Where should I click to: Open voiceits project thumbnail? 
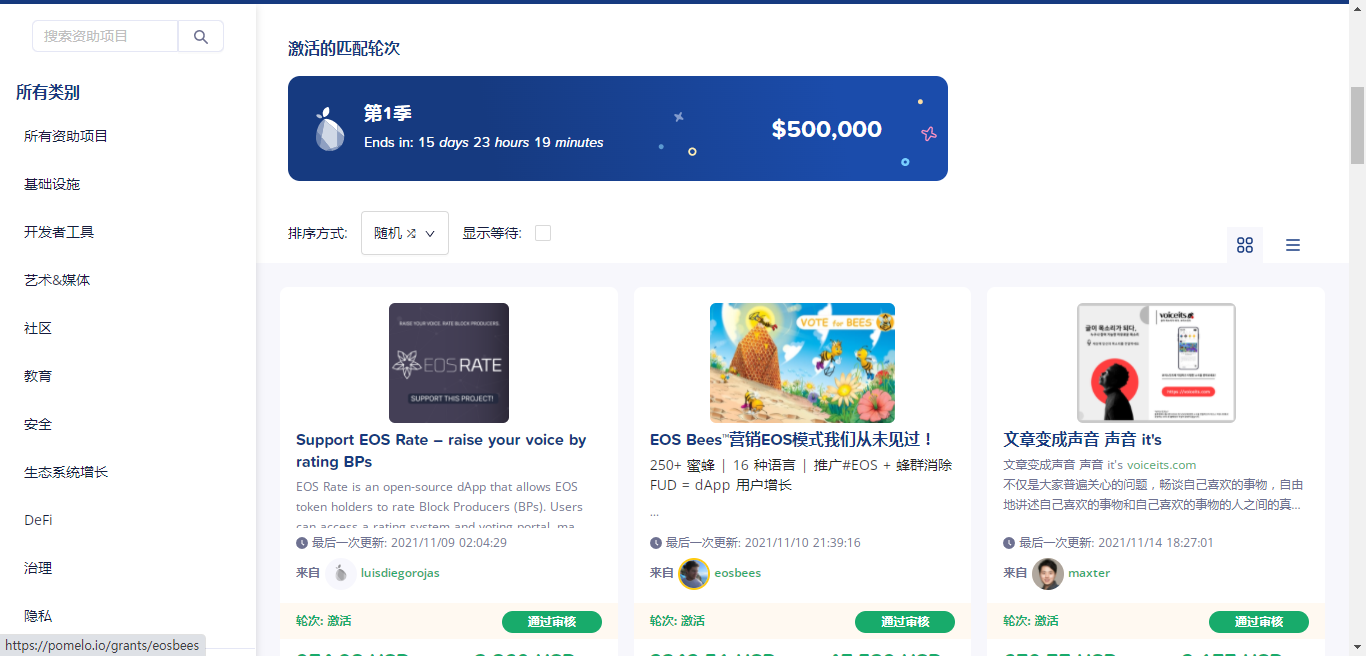click(1156, 363)
